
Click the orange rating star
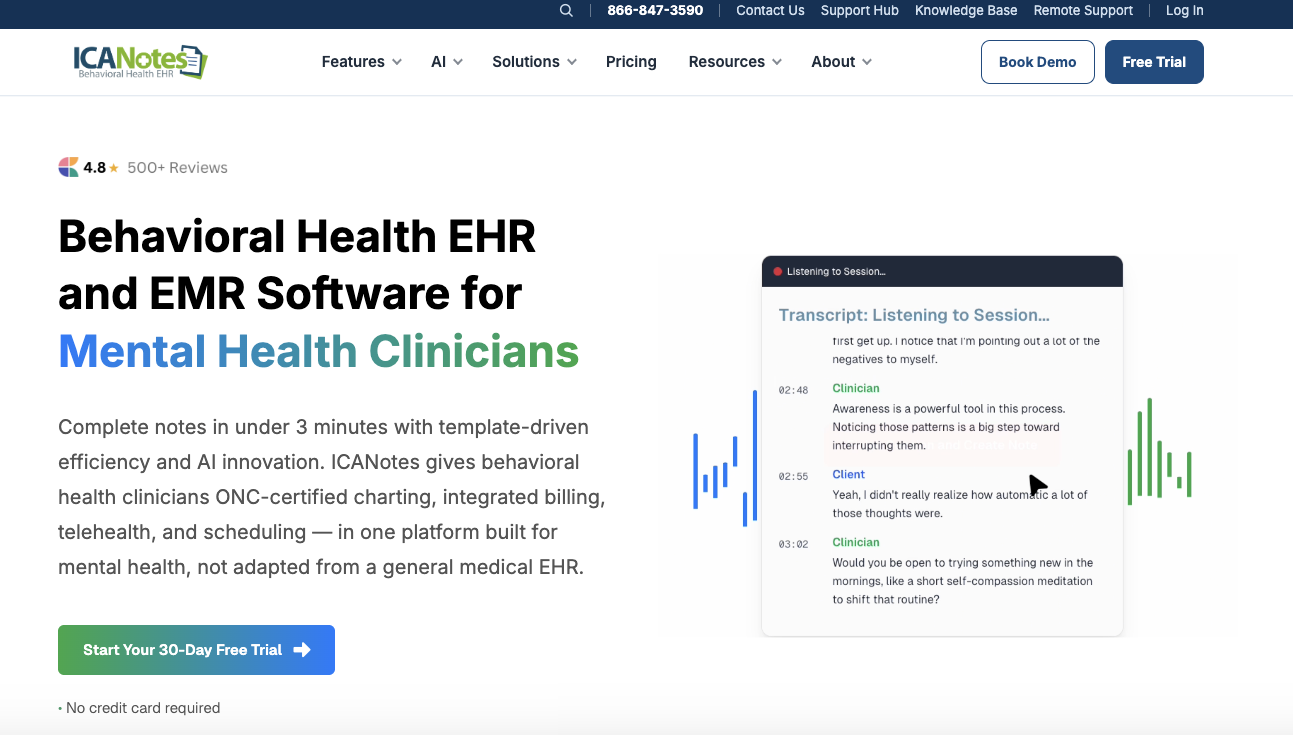click(x=114, y=168)
